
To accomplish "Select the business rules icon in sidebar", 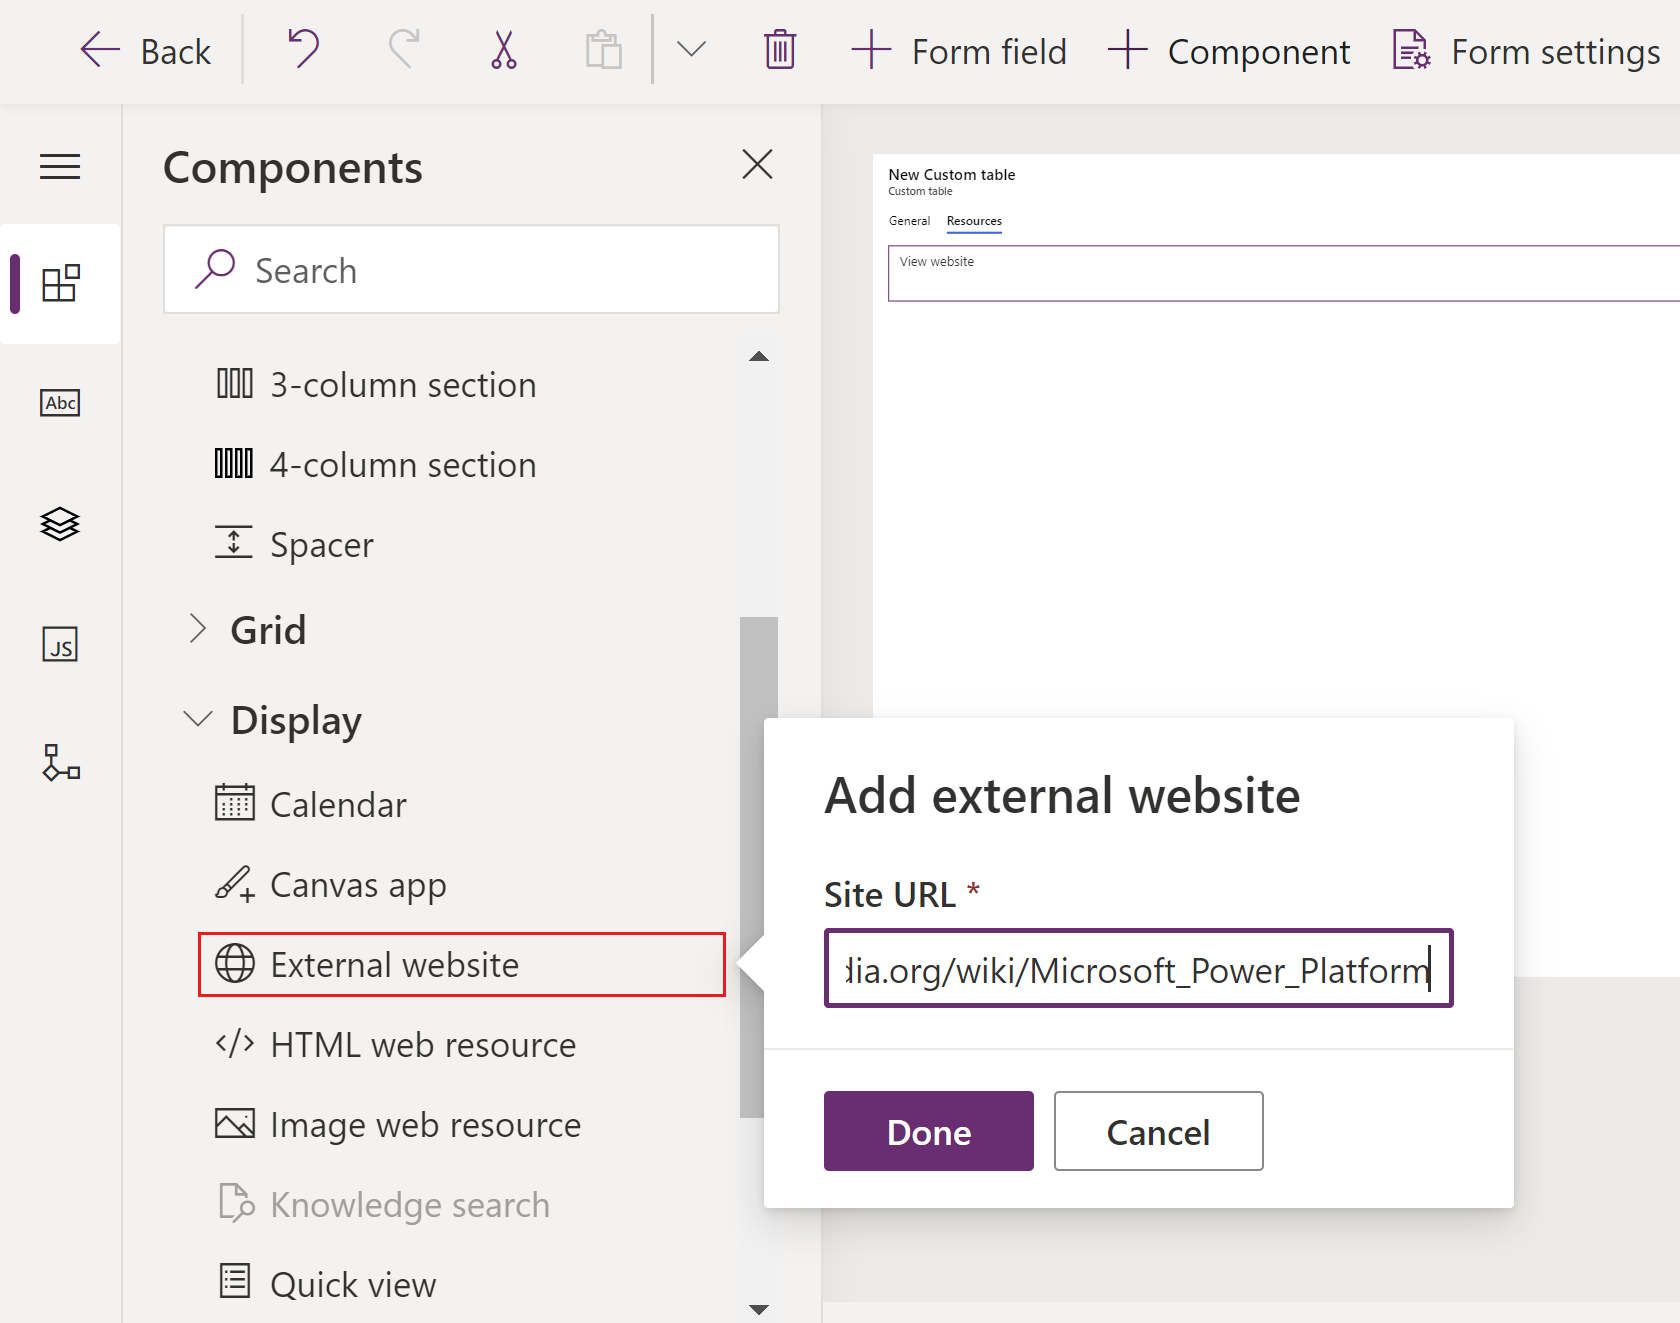I will click(x=60, y=764).
